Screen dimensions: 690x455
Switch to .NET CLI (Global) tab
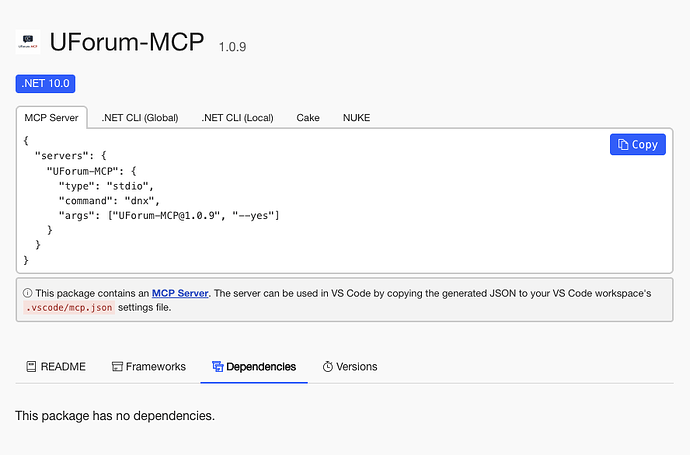140,118
